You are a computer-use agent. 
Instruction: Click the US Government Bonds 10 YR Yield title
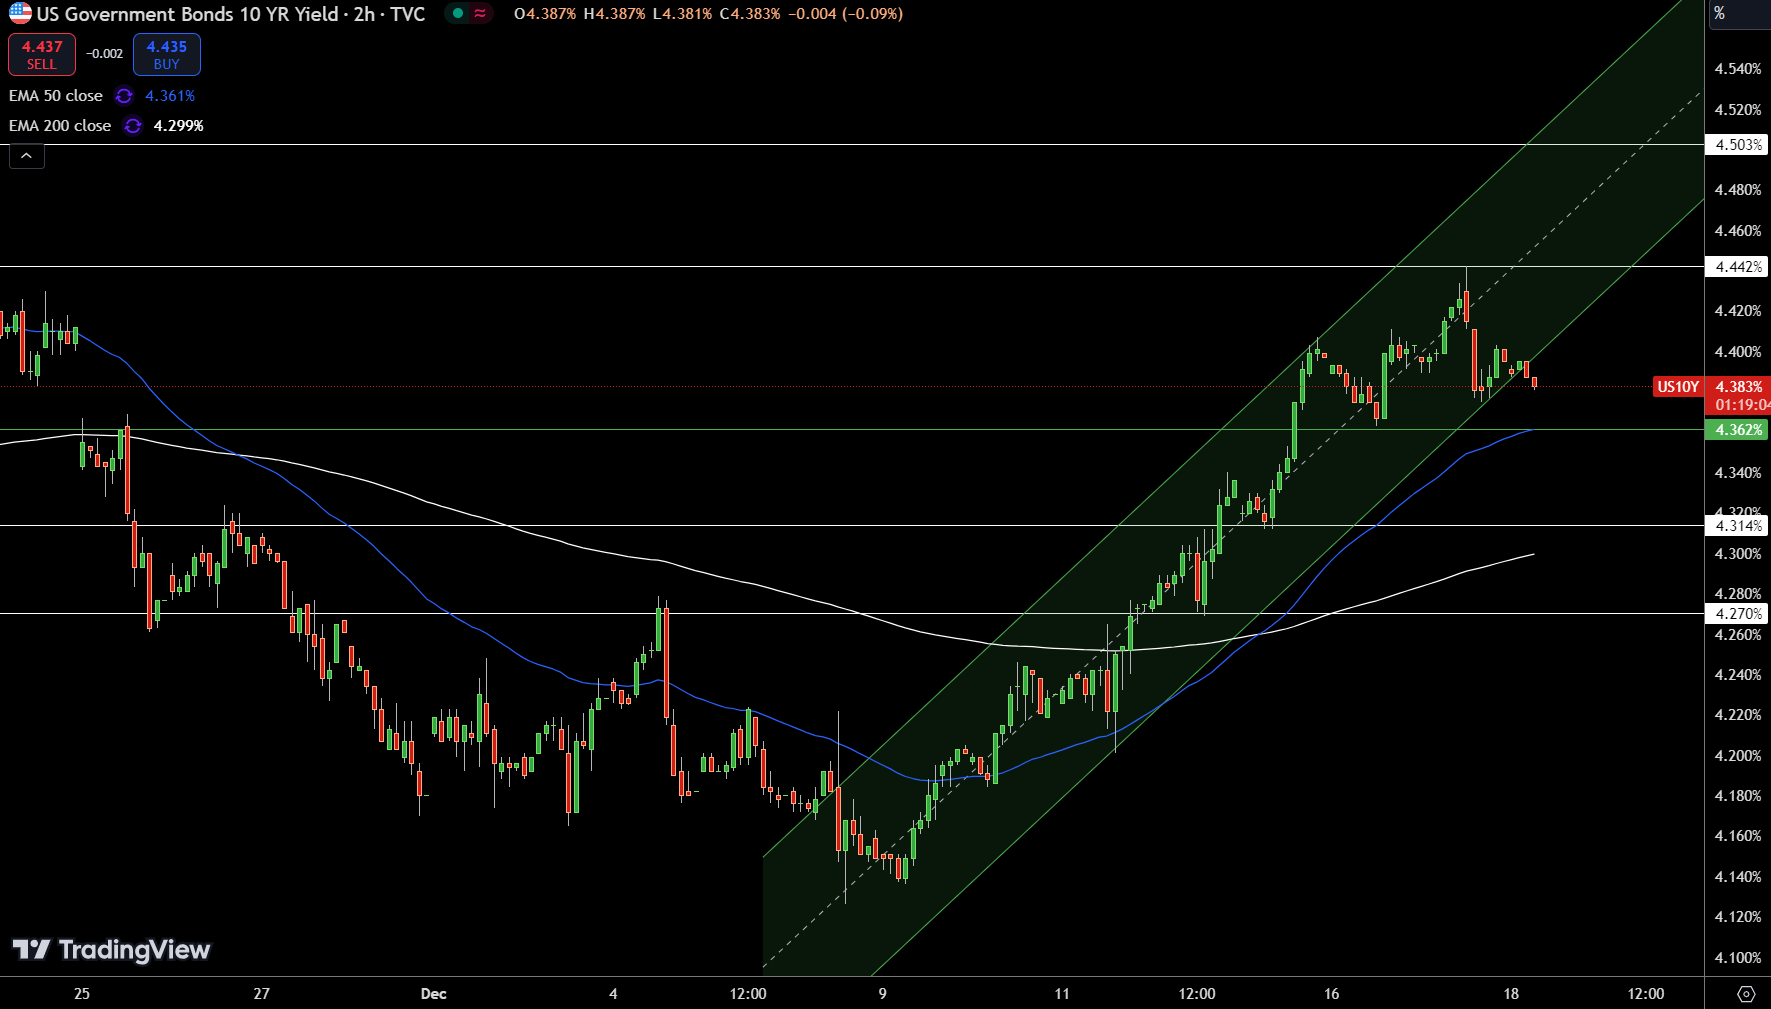[x=186, y=14]
